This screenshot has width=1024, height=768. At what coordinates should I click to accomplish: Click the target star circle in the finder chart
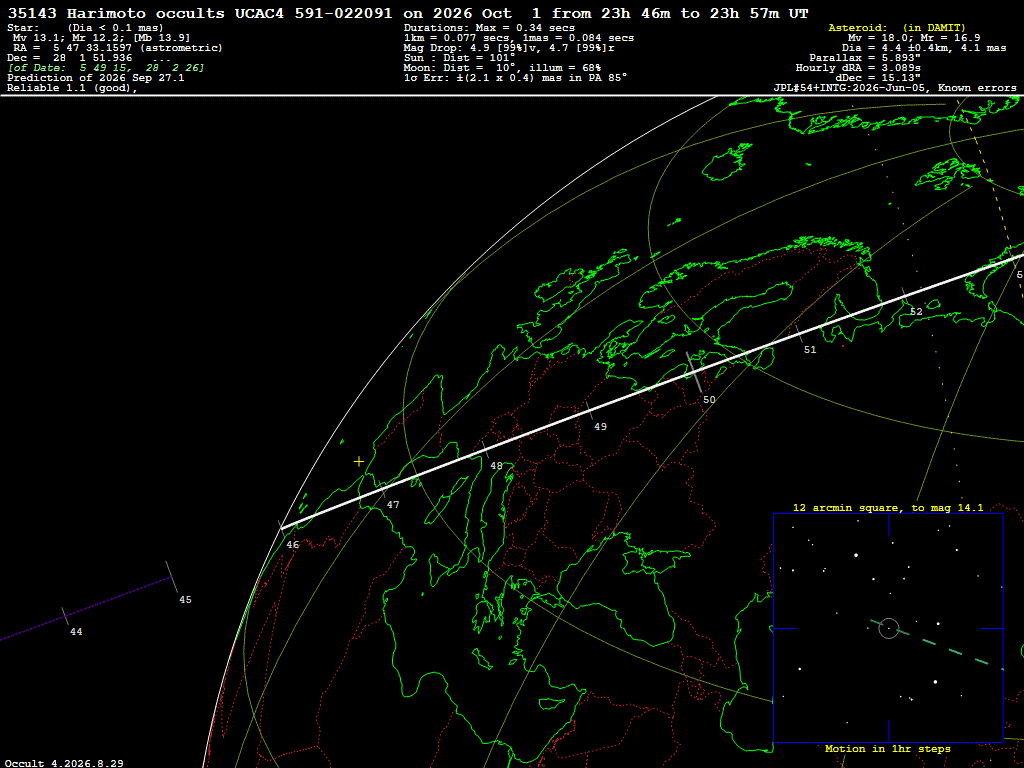click(889, 628)
